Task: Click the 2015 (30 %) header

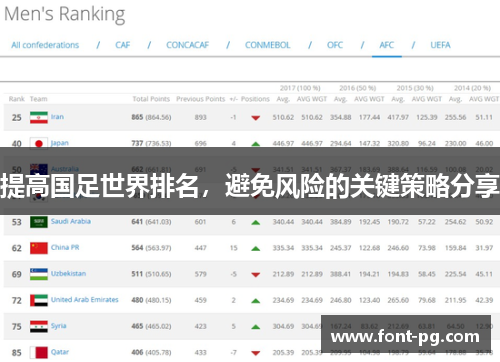Action: pos(415,88)
